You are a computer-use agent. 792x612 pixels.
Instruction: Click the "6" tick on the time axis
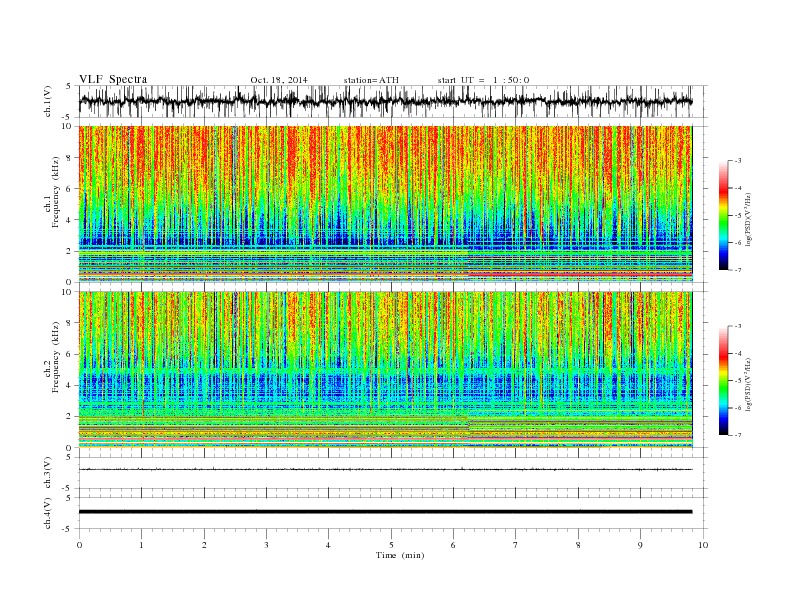[x=454, y=545]
